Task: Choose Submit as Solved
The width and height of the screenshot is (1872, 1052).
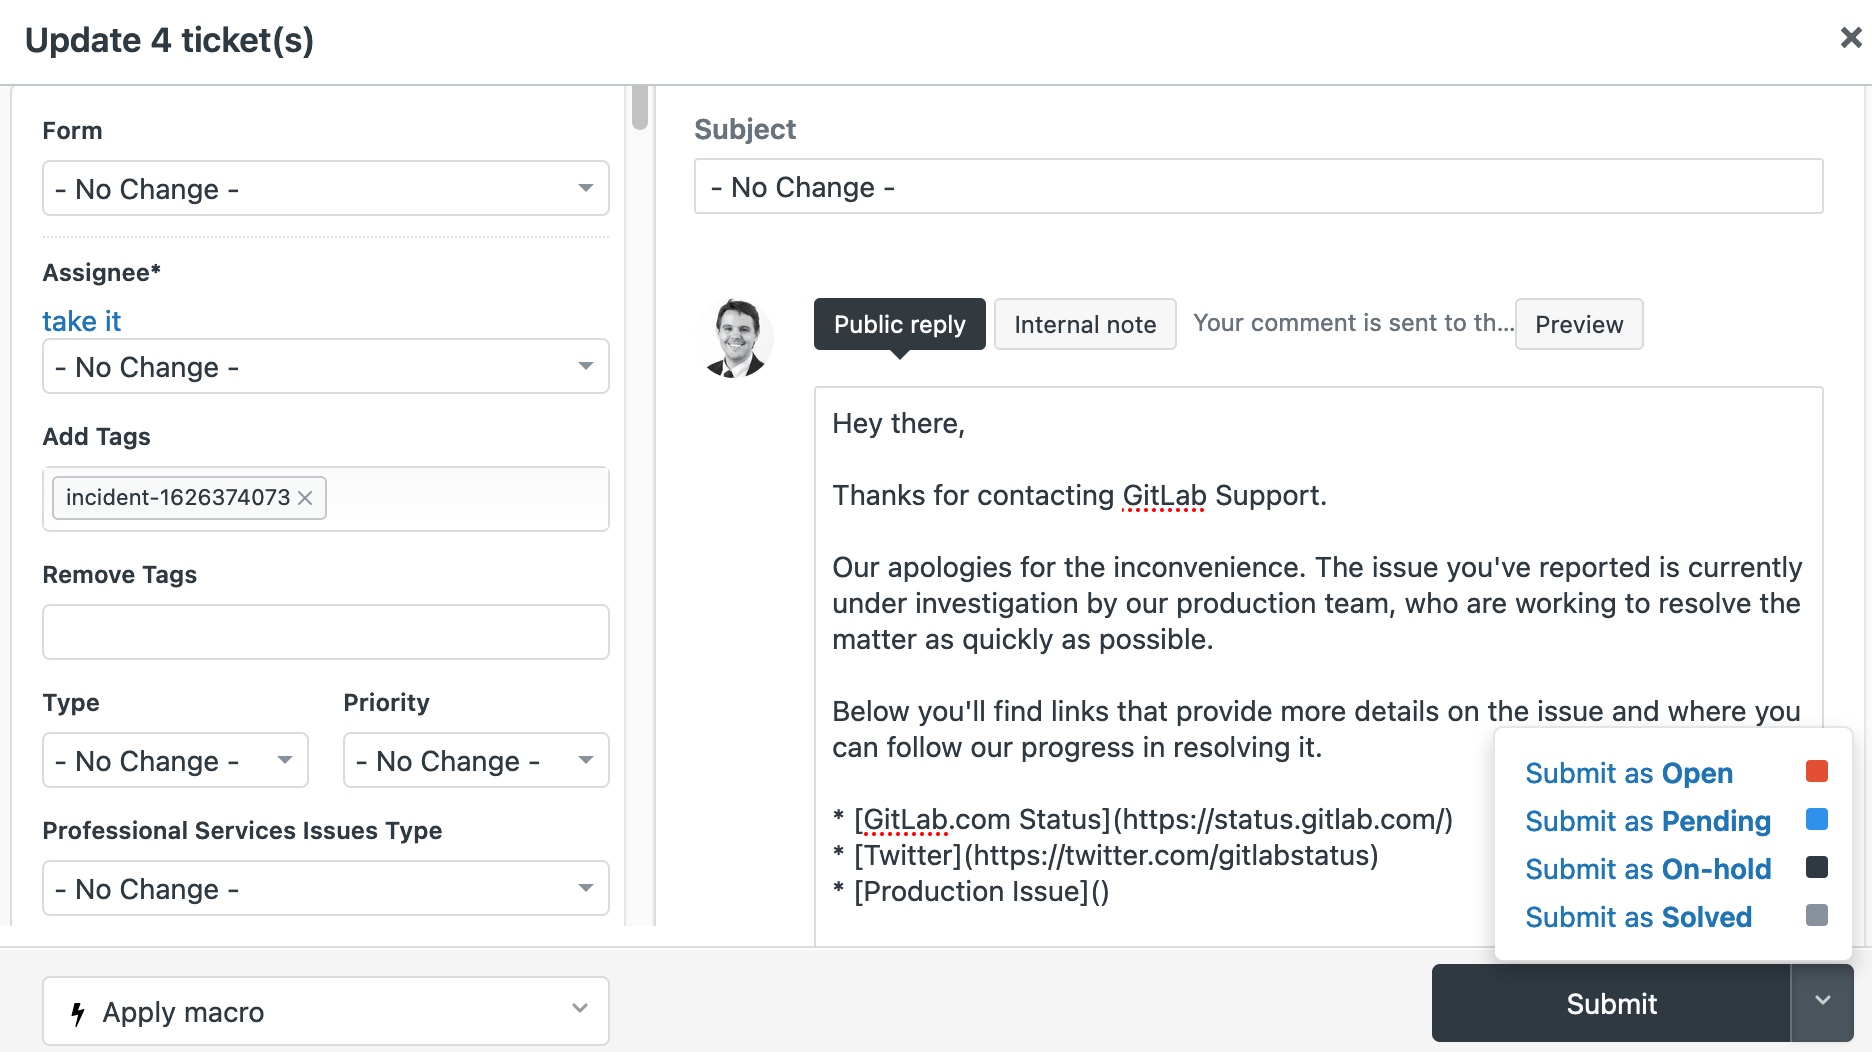Action: 1638,917
